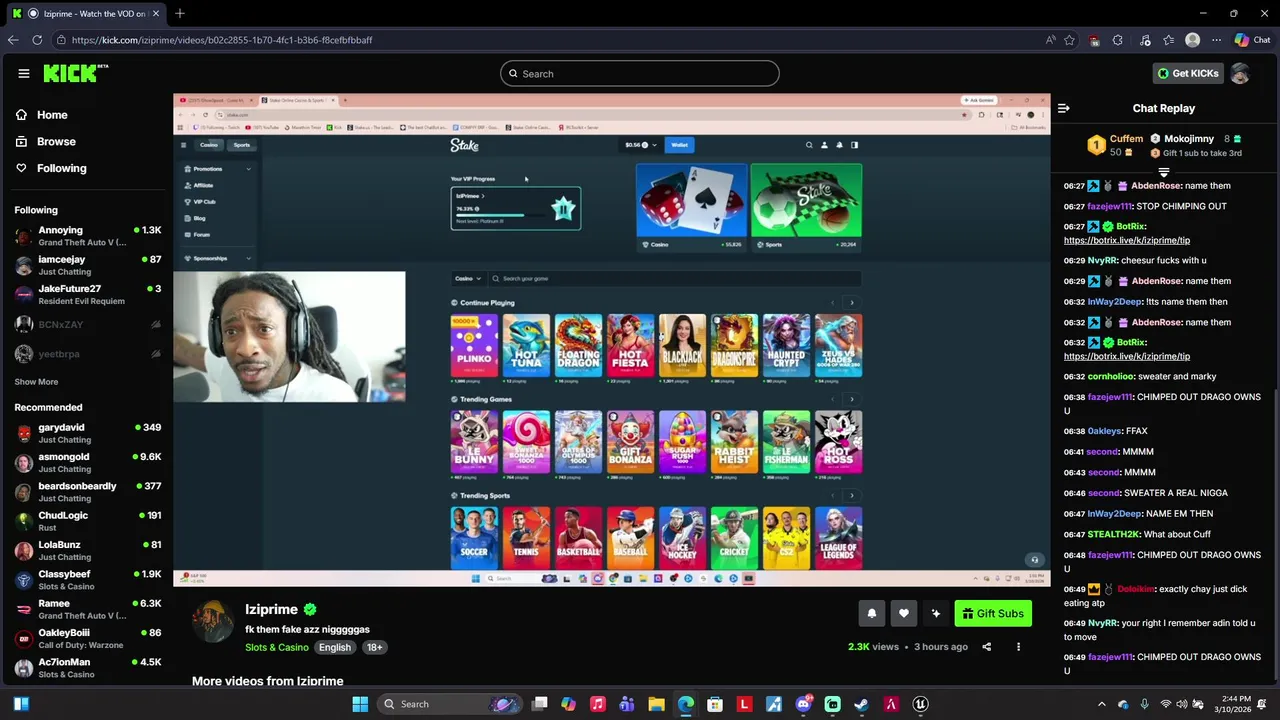The width and height of the screenshot is (1280, 720).
Task: Turn on notifications with the bell icon
Action: point(871,613)
